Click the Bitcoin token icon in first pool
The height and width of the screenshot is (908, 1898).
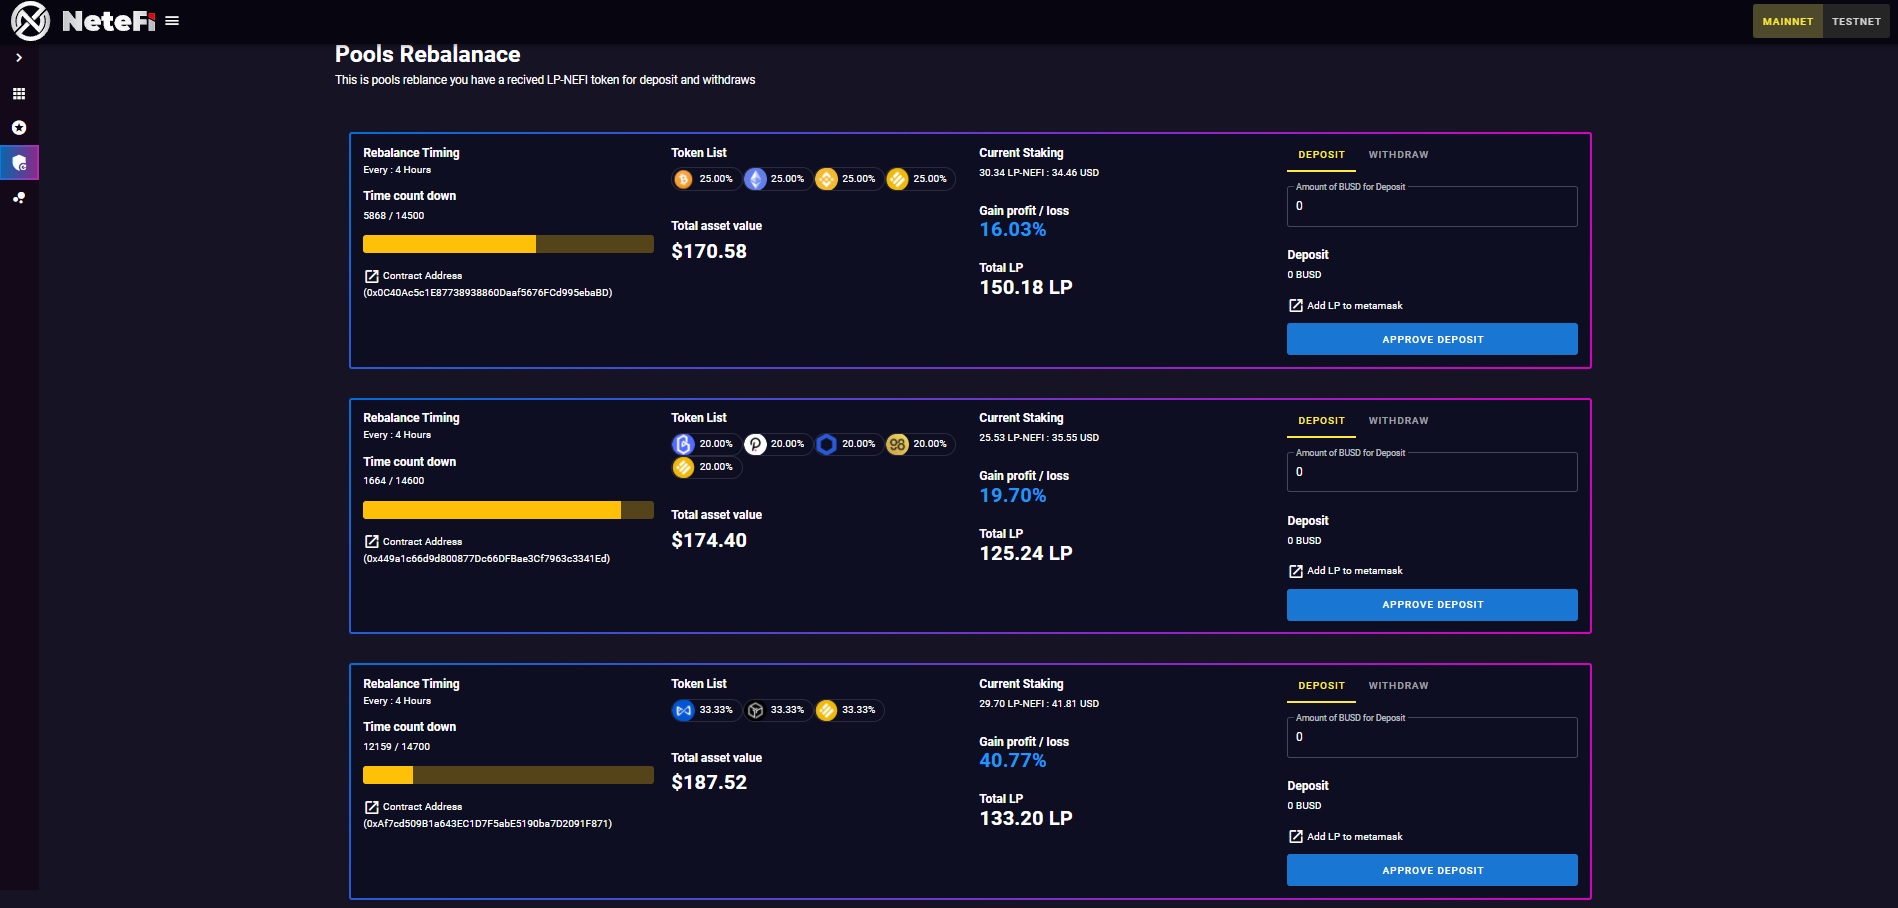click(684, 179)
